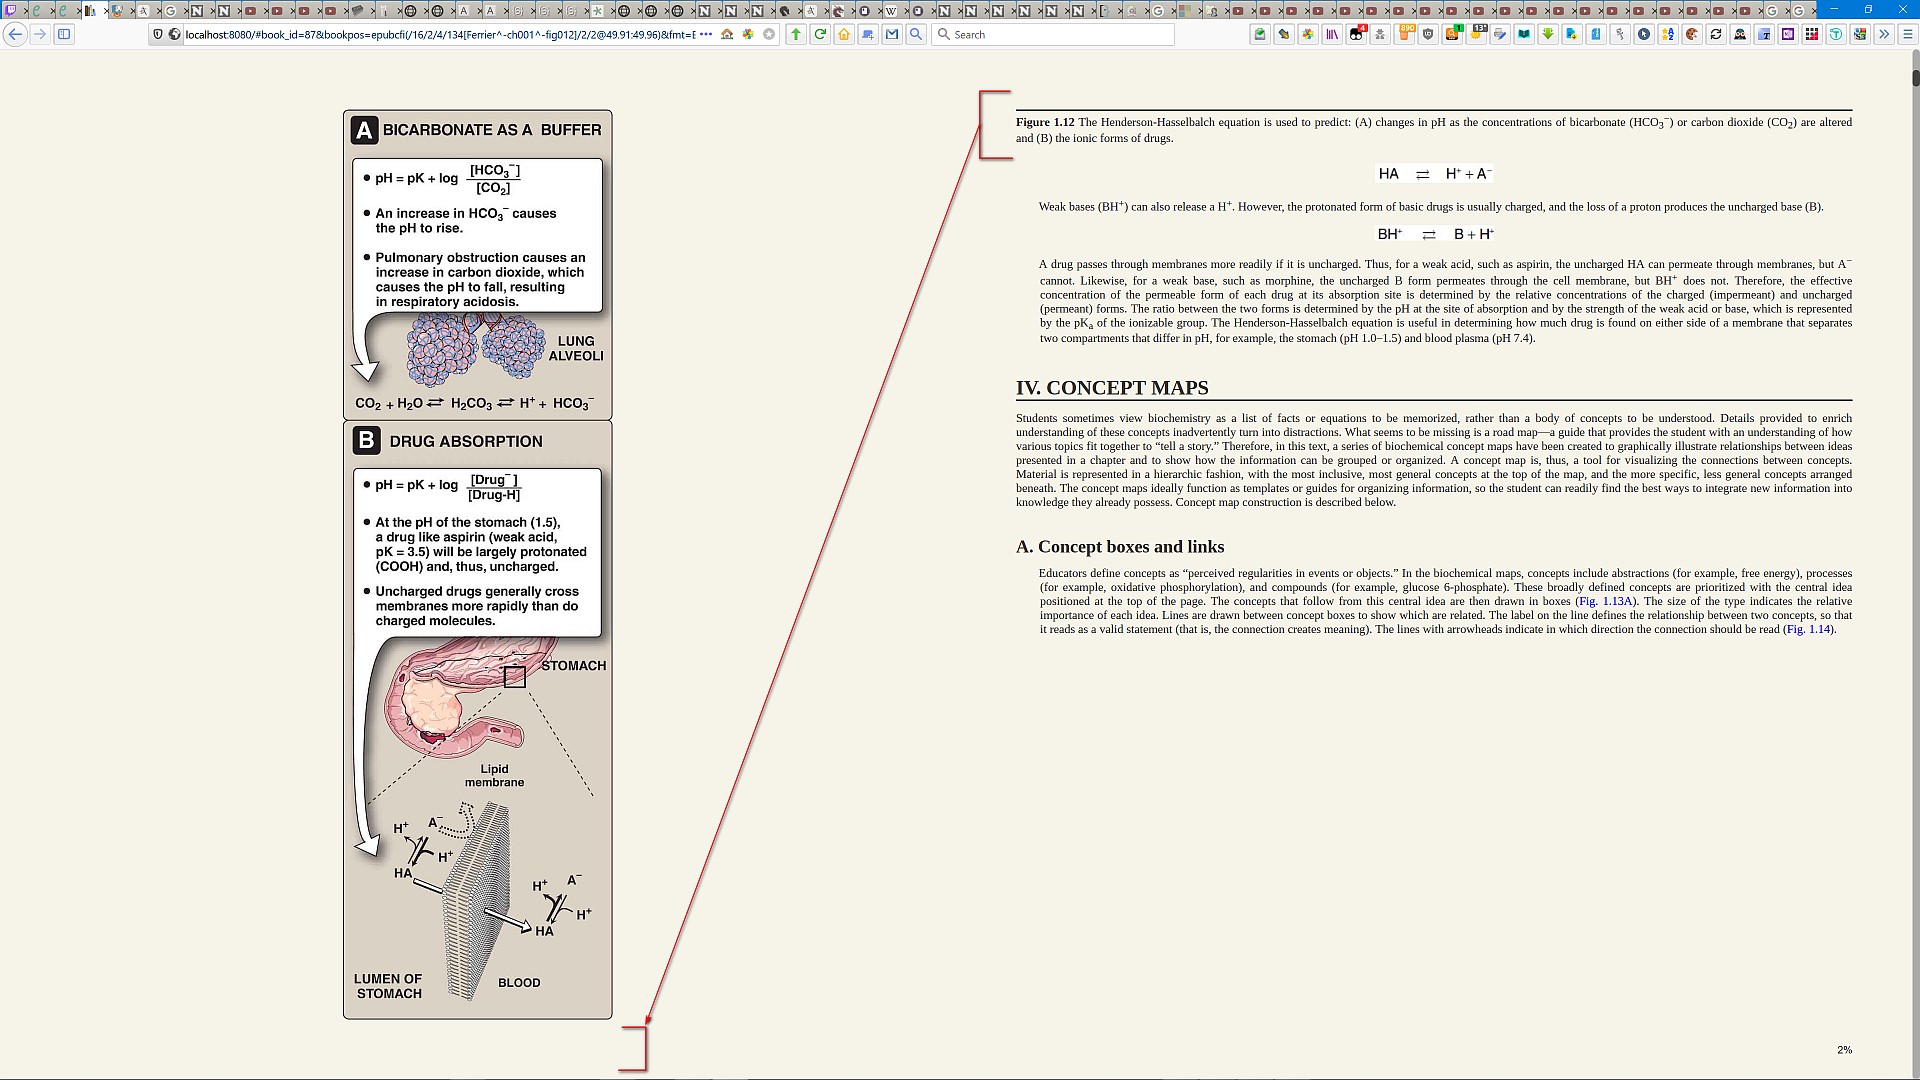The height and width of the screenshot is (1080, 1920).
Task: Follow the Fig. 1.13A link
Action: 1605,601
